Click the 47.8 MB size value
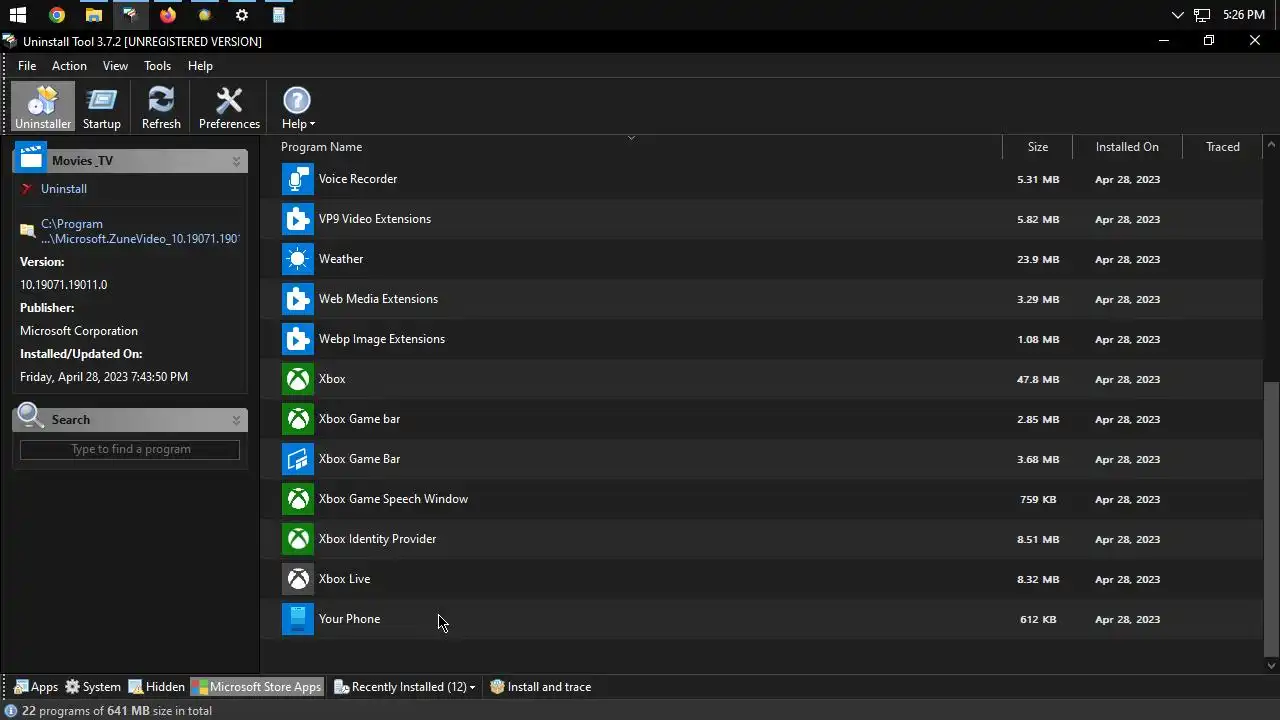 pos(1038,380)
